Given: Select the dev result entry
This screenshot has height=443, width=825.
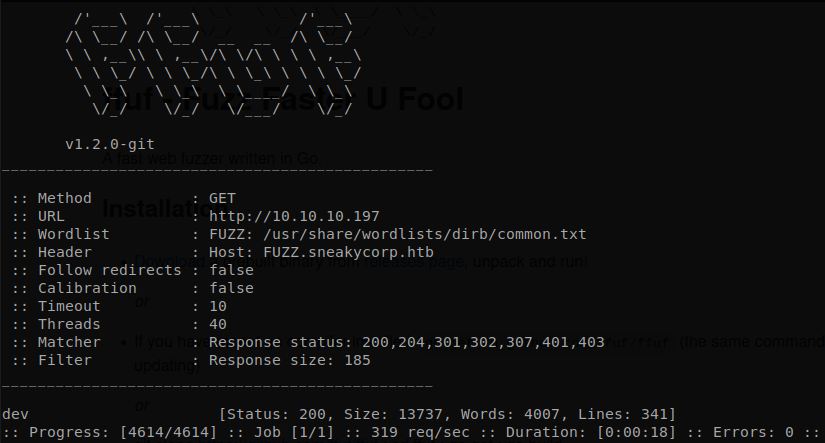Looking at the screenshot, I should pos(15,415).
